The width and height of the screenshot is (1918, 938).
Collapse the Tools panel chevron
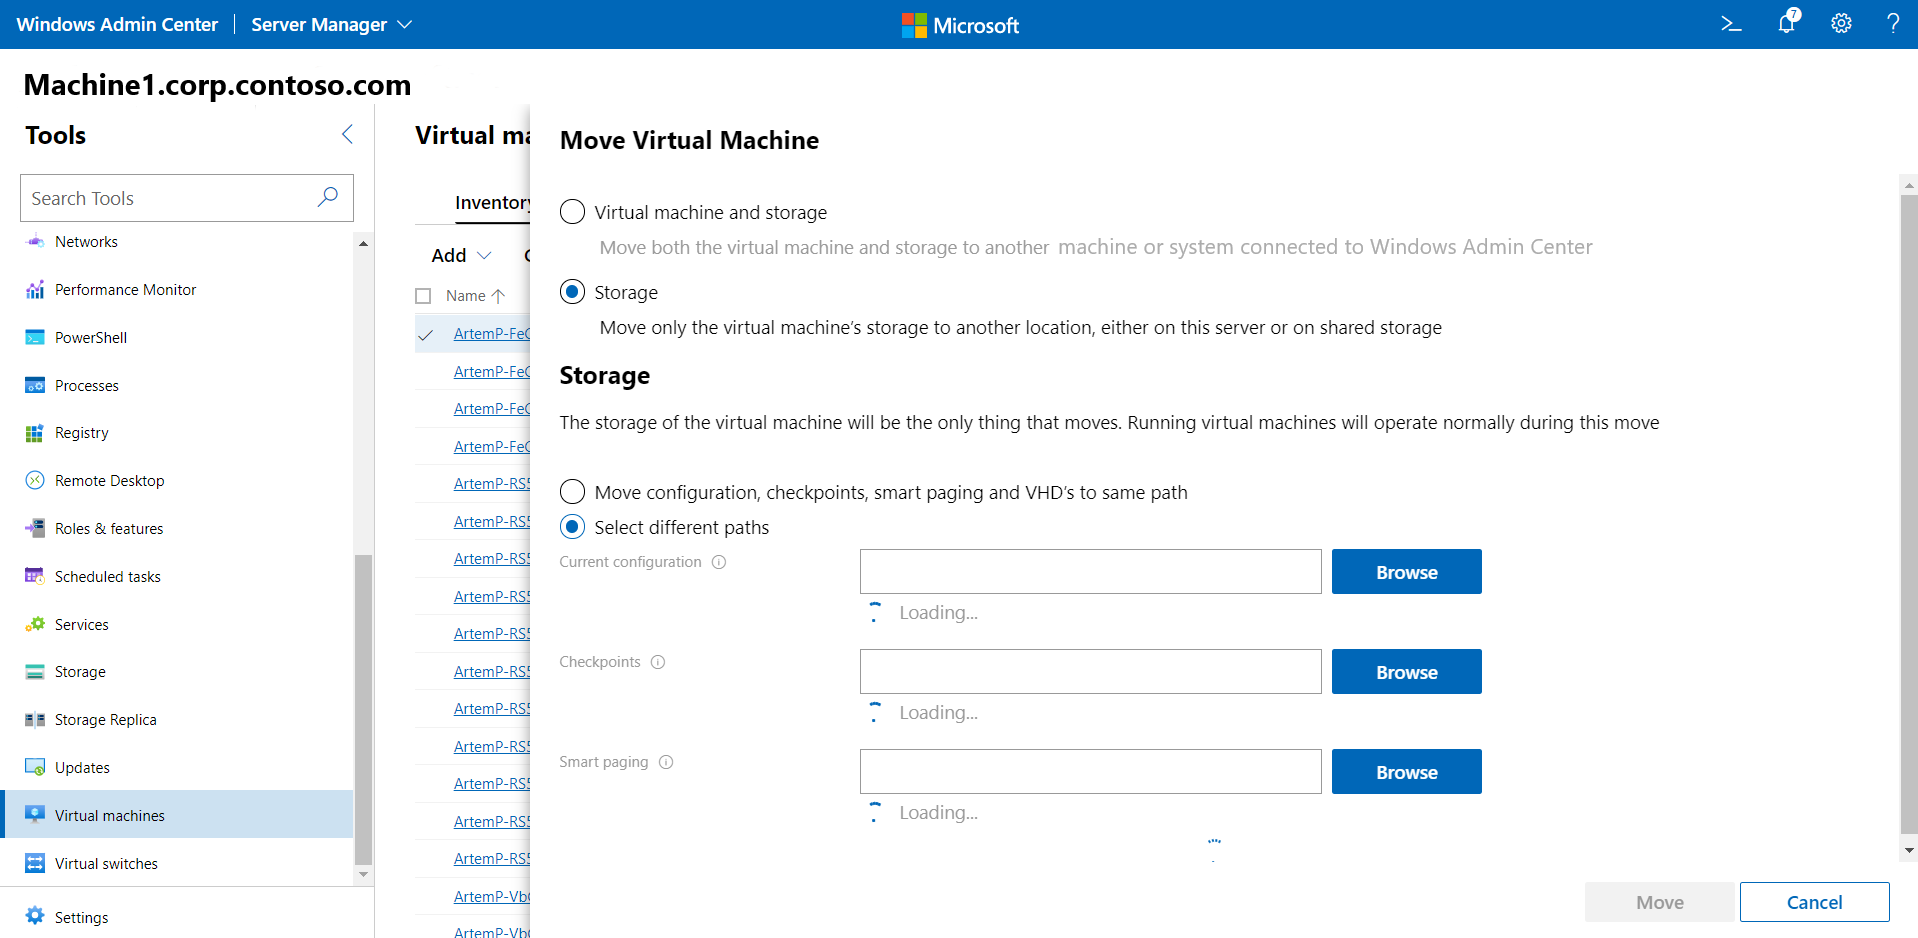[x=347, y=134]
